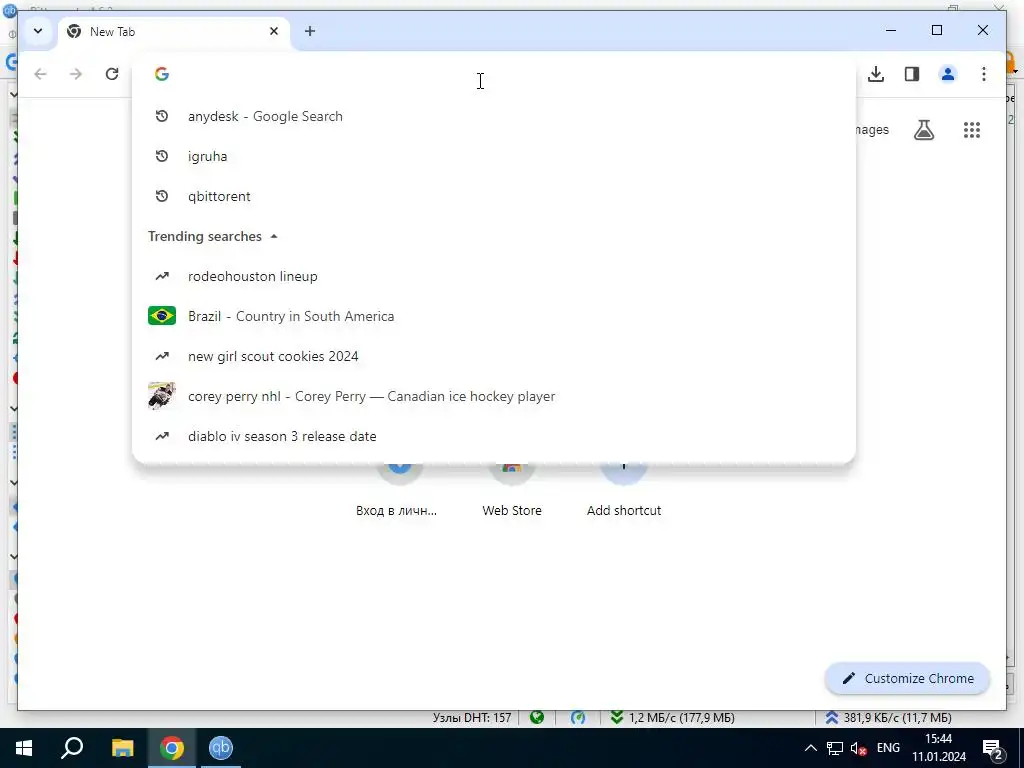
Task: Select new girl scout cookies 2024
Action: click(494, 356)
